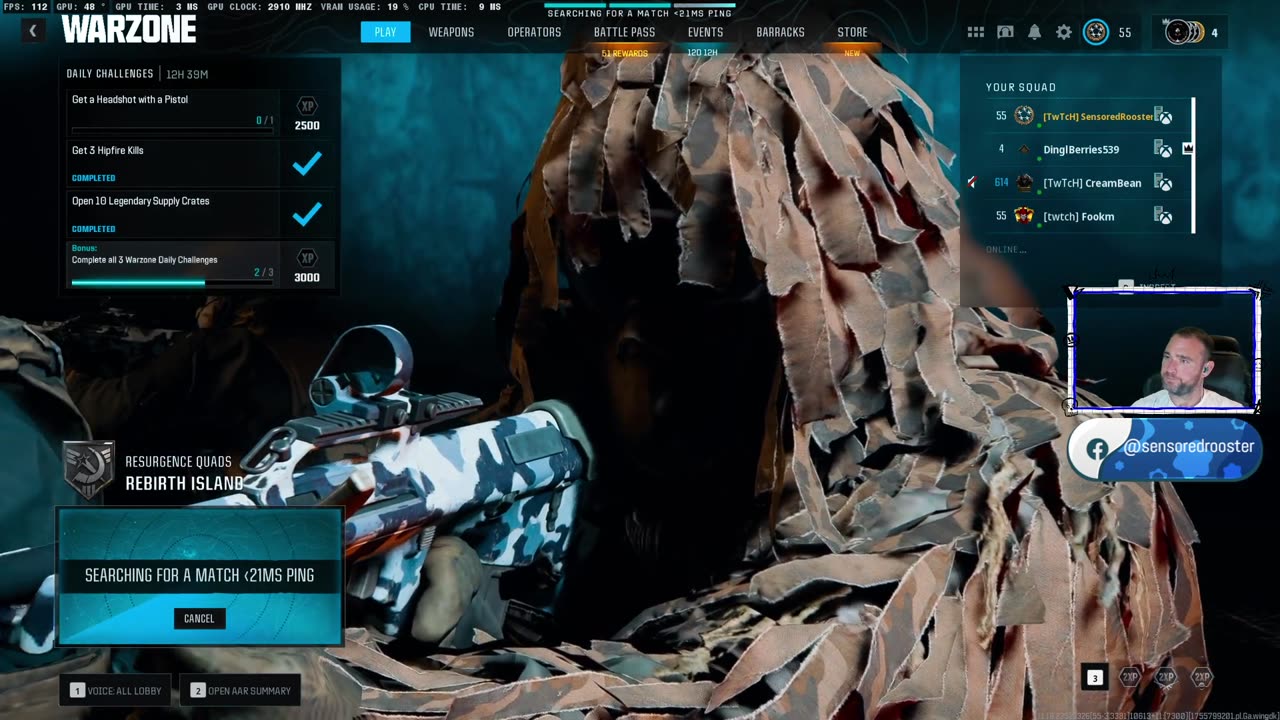
Task: Open the grid menu icon in the top bar
Action: (x=975, y=32)
